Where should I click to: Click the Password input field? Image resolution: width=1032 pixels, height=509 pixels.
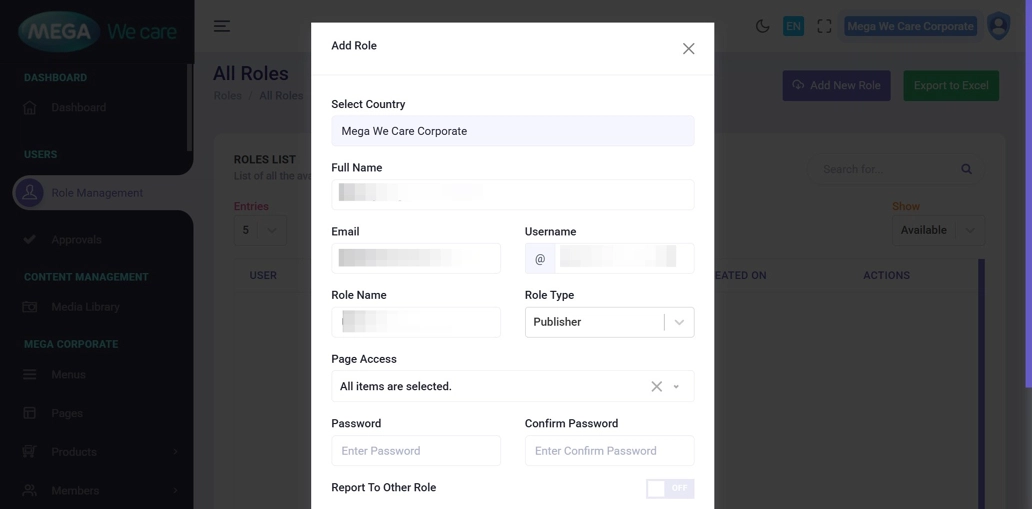(x=416, y=451)
